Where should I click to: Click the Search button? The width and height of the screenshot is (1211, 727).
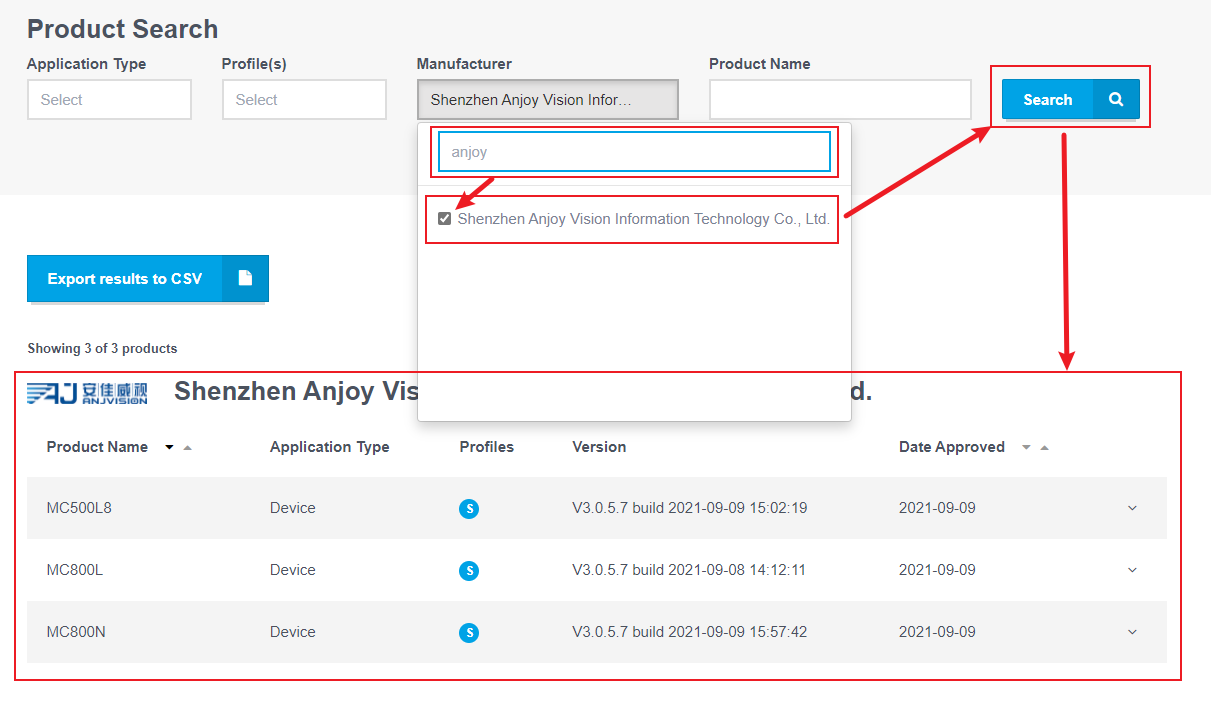pyautogui.click(x=1048, y=100)
